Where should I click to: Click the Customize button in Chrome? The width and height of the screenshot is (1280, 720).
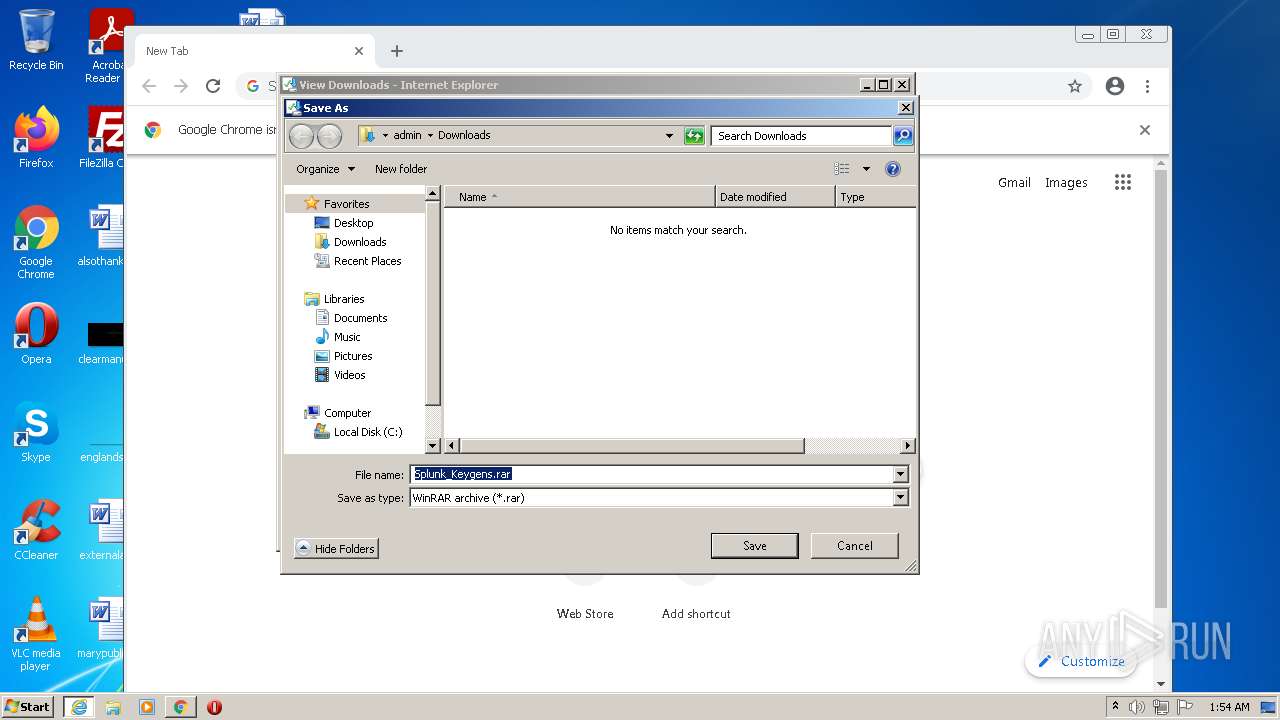coord(1081,661)
